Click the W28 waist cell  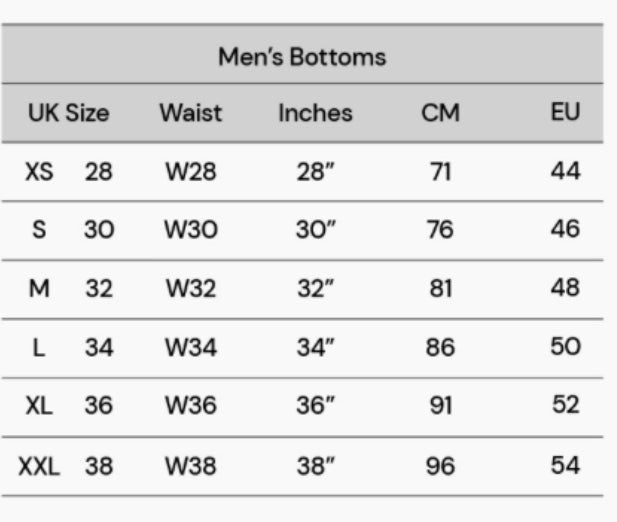pyautogui.click(x=190, y=172)
